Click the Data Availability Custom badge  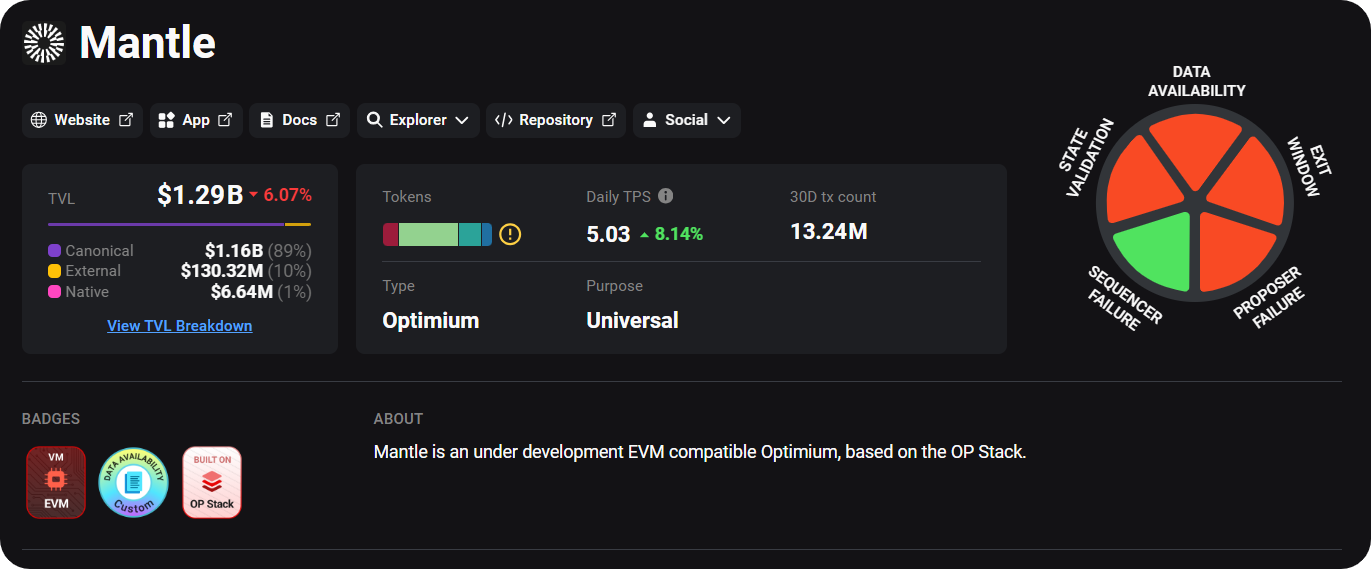pyautogui.click(x=134, y=482)
